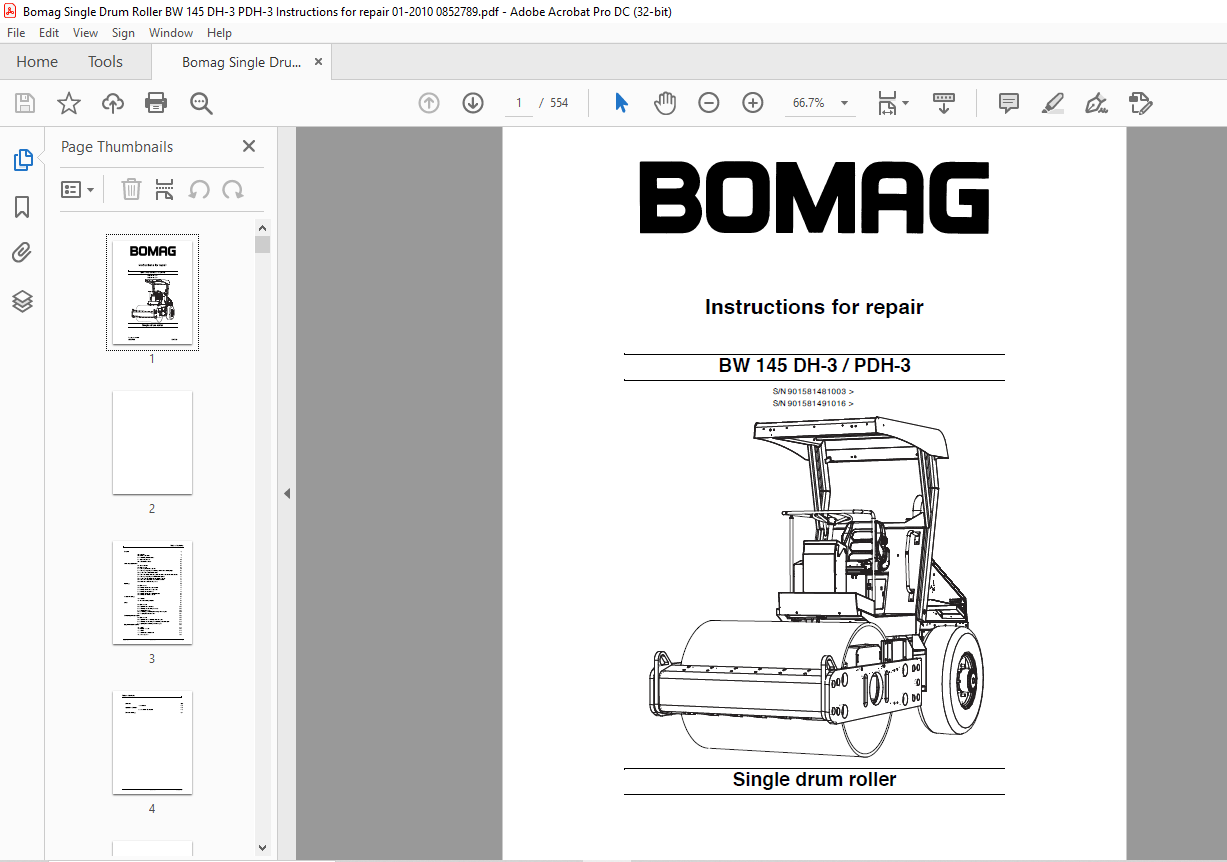The image size is (1227, 862).
Task: Open Page Thumbnails pane in the sidebar
Action: click(x=22, y=160)
